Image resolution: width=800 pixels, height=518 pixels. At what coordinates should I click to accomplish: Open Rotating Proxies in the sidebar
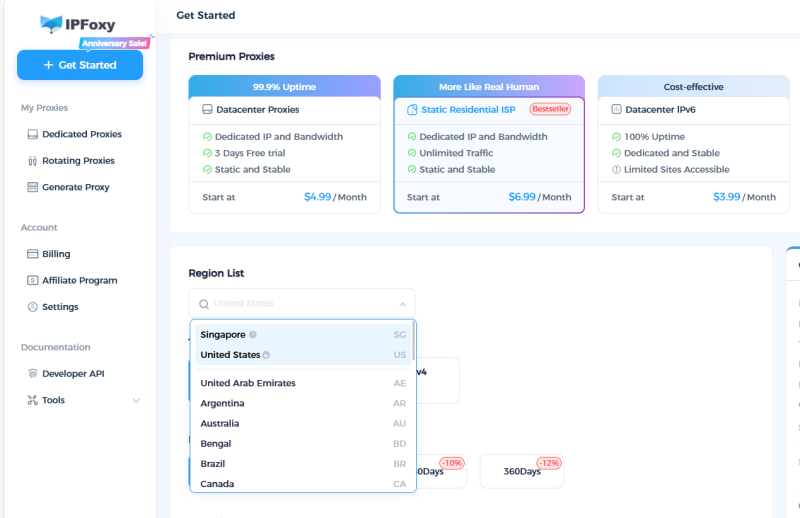[x=78, y=161]
